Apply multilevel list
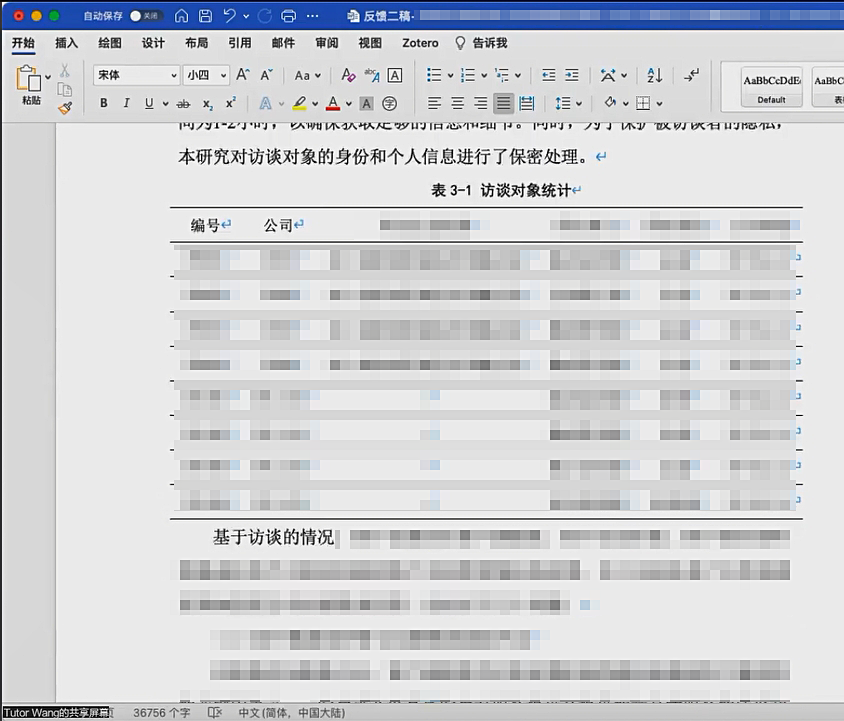This screenshot has height=721, width=844. tap(502, 75)
